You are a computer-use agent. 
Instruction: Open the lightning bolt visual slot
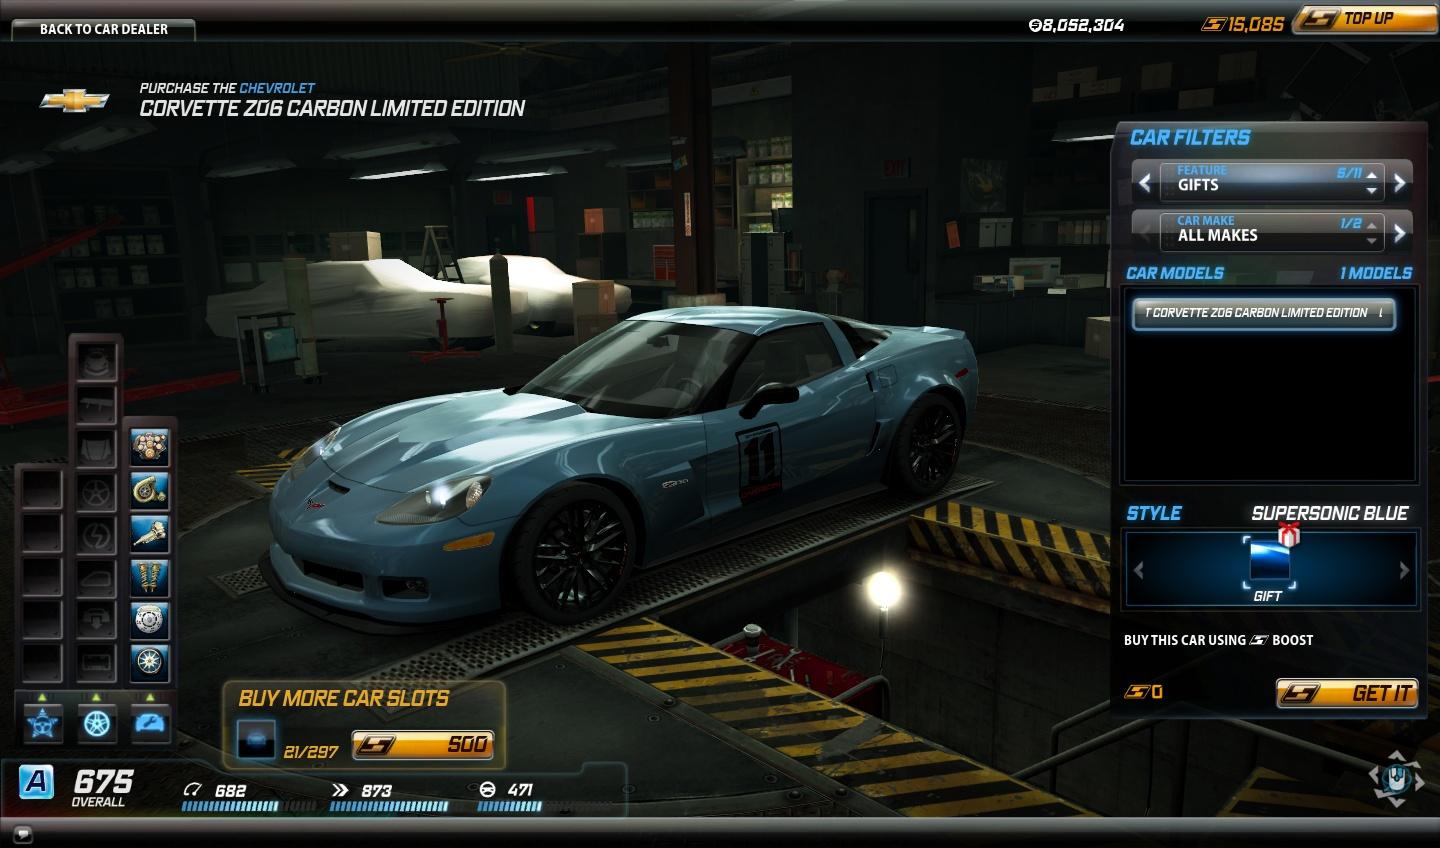97,534
